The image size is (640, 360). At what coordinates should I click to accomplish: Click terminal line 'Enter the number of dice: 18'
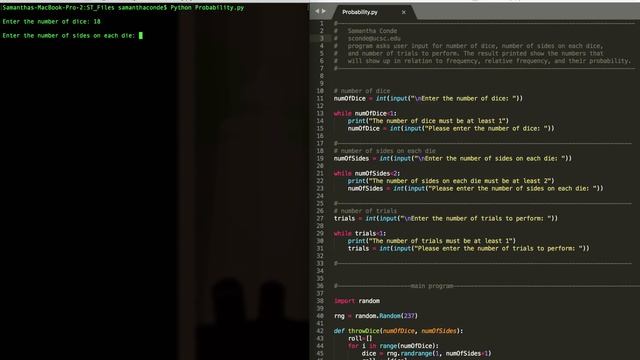pyautogui.click(x=51, y=22)
